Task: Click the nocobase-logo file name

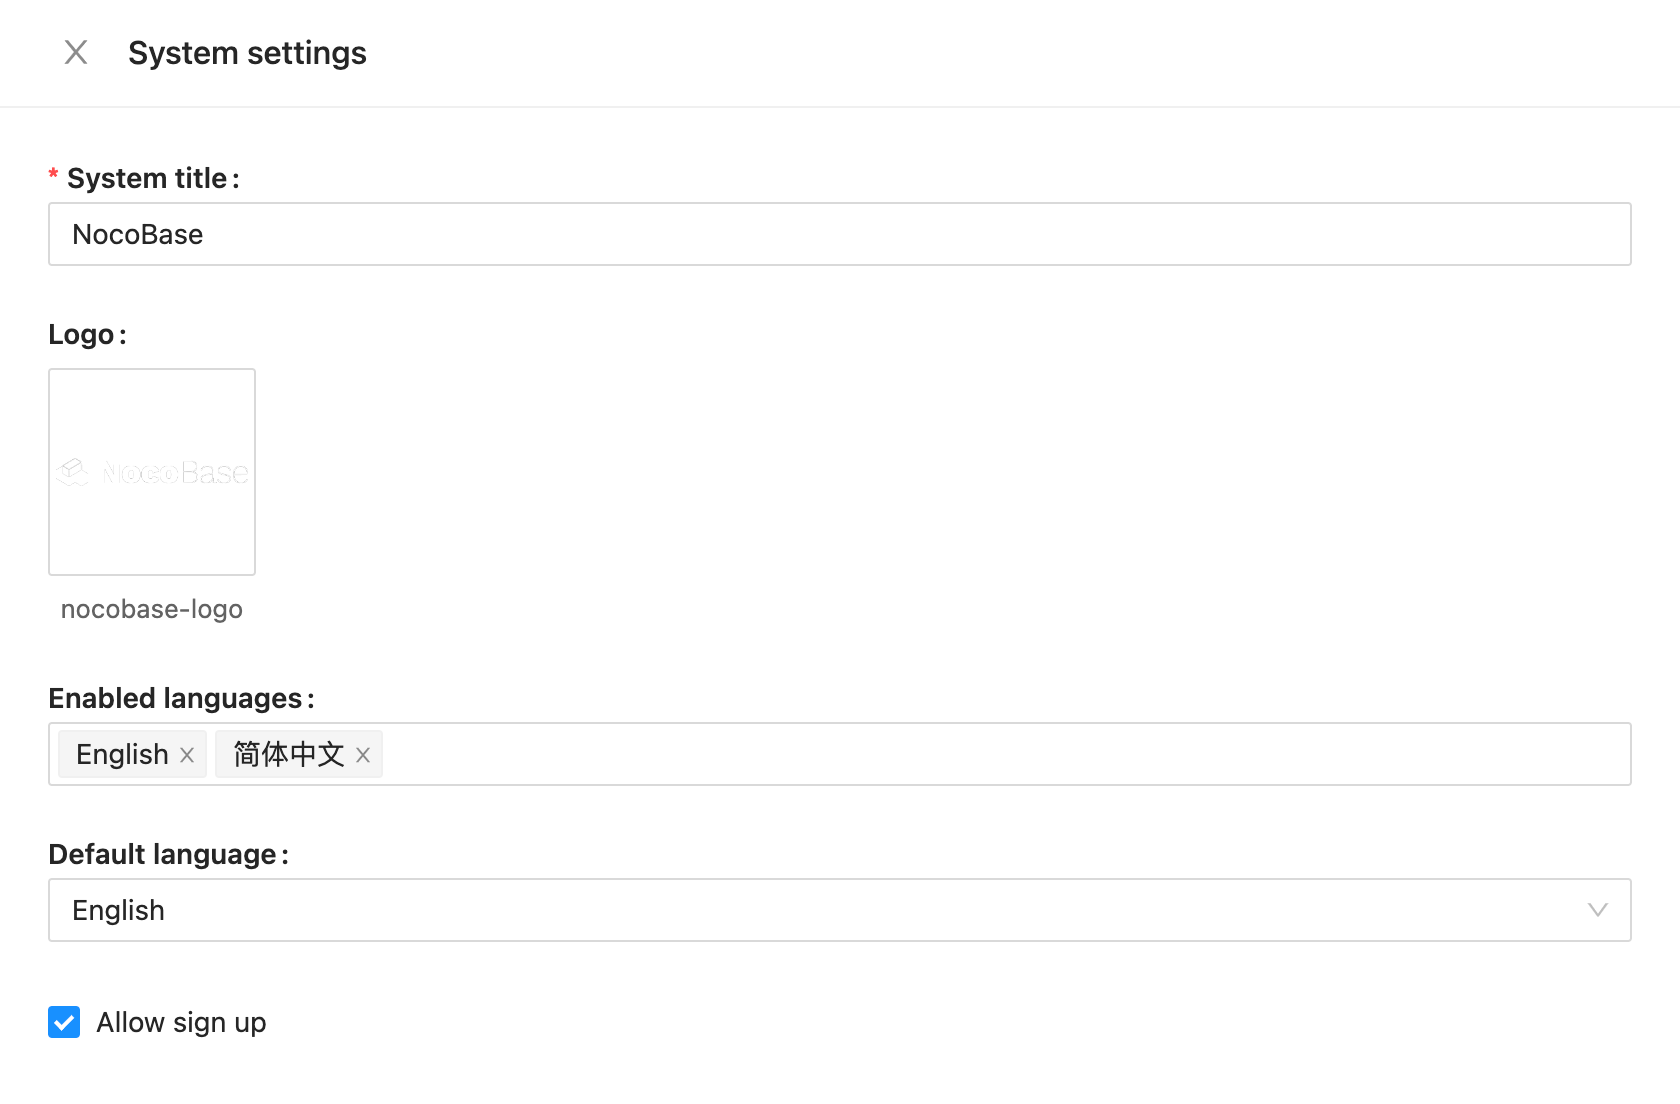Action: 152,609
